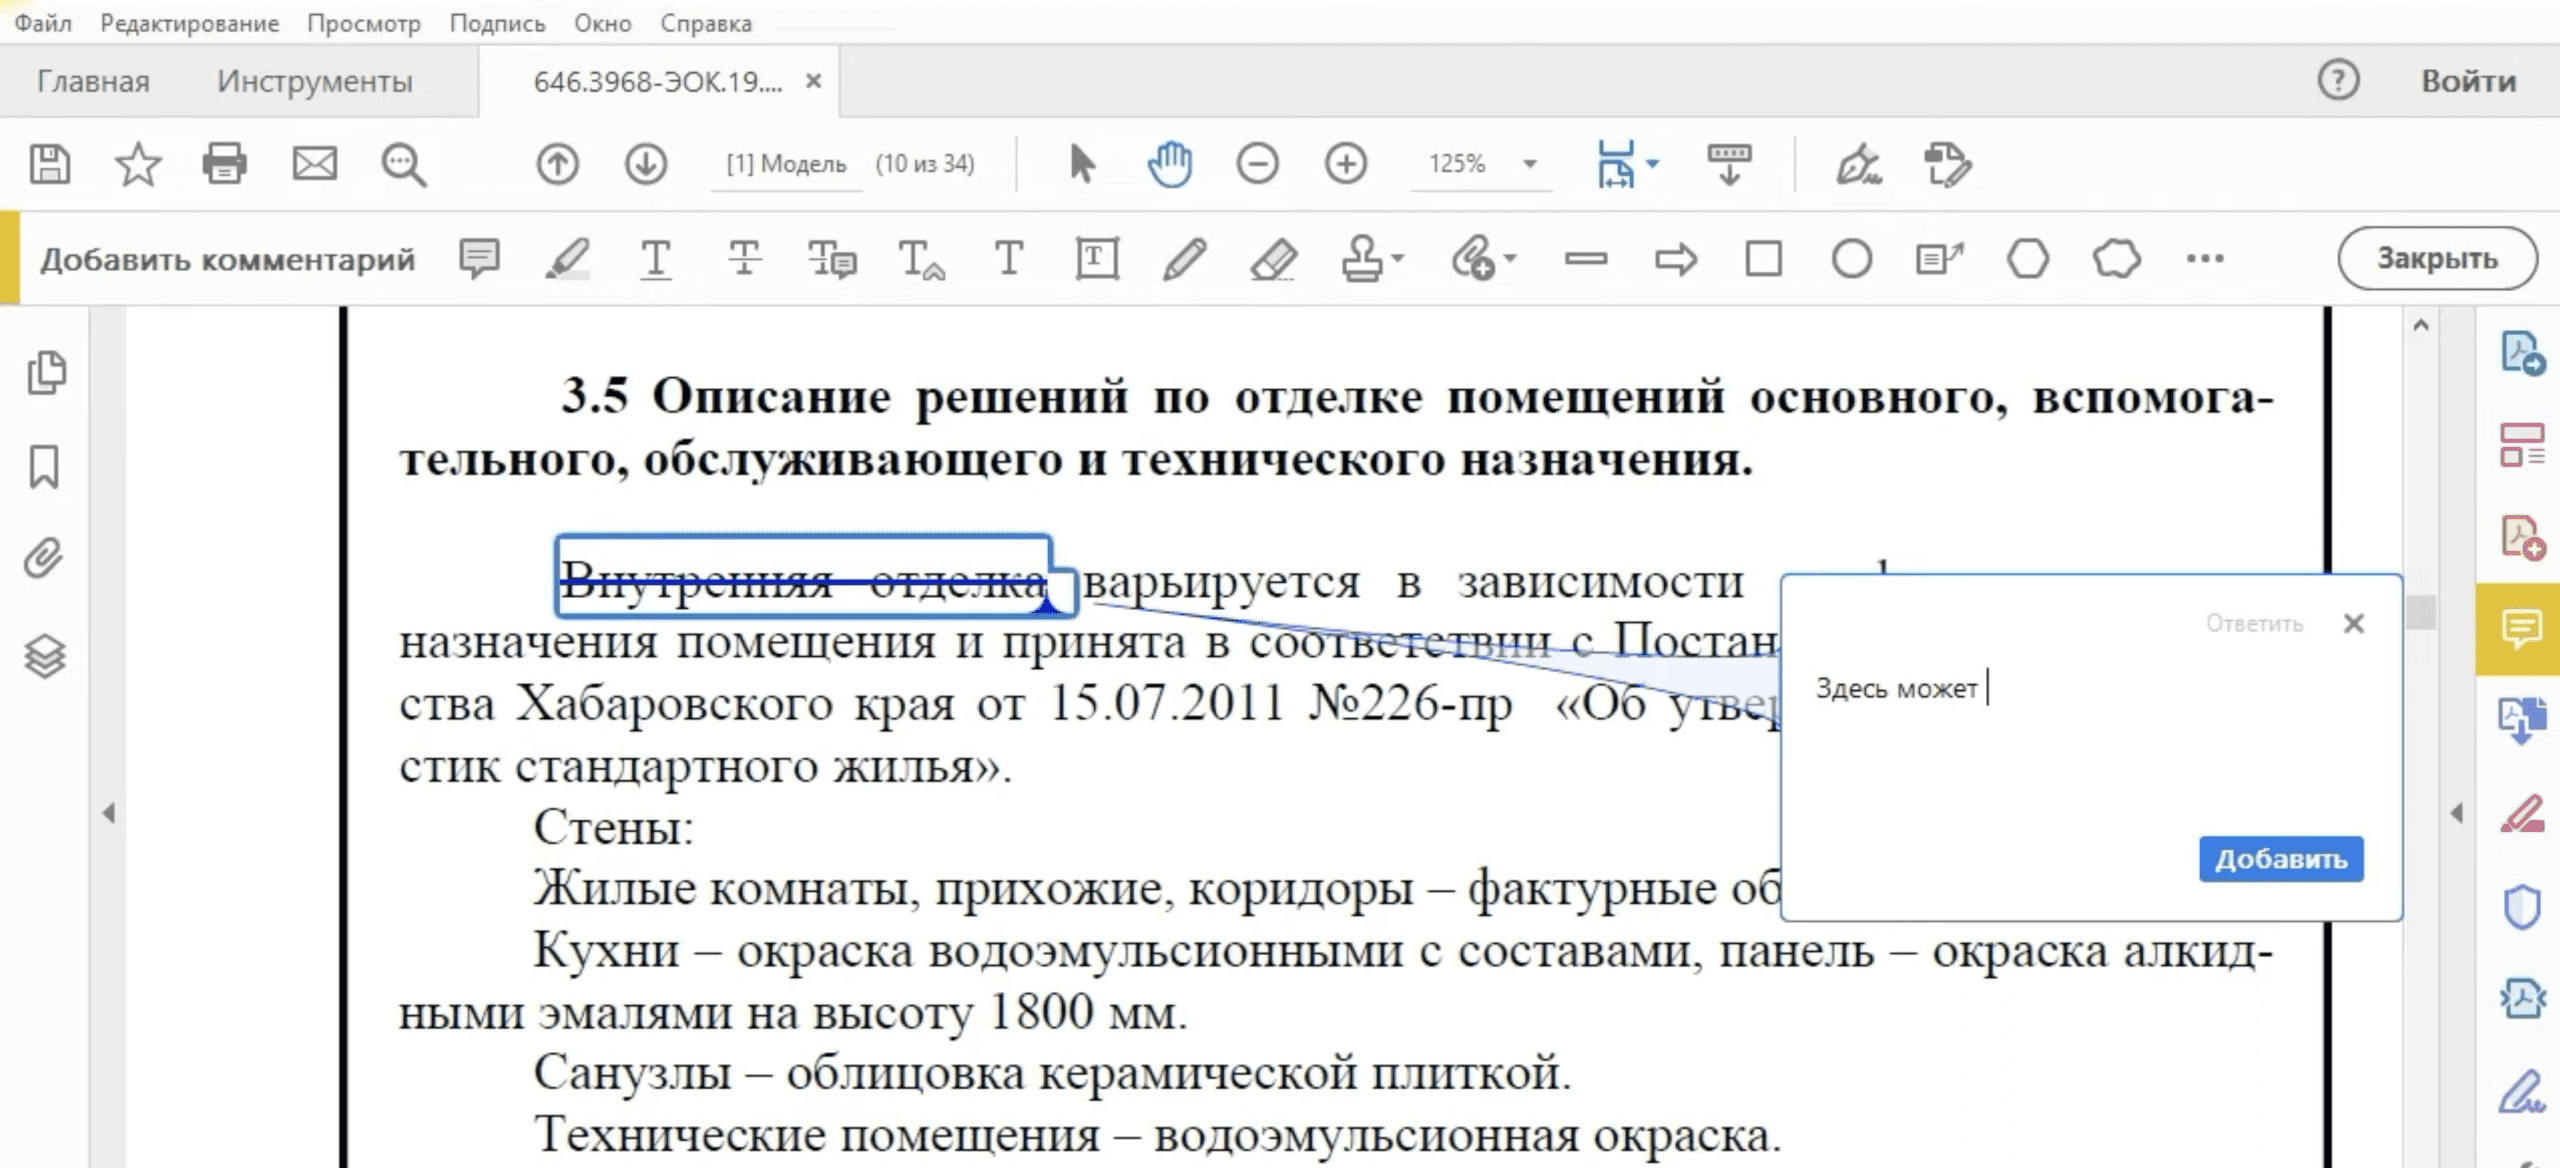Viewport: 2560px width, 1168px height.
Task: Select the highlight text tool
Action: tap(567, 259)
